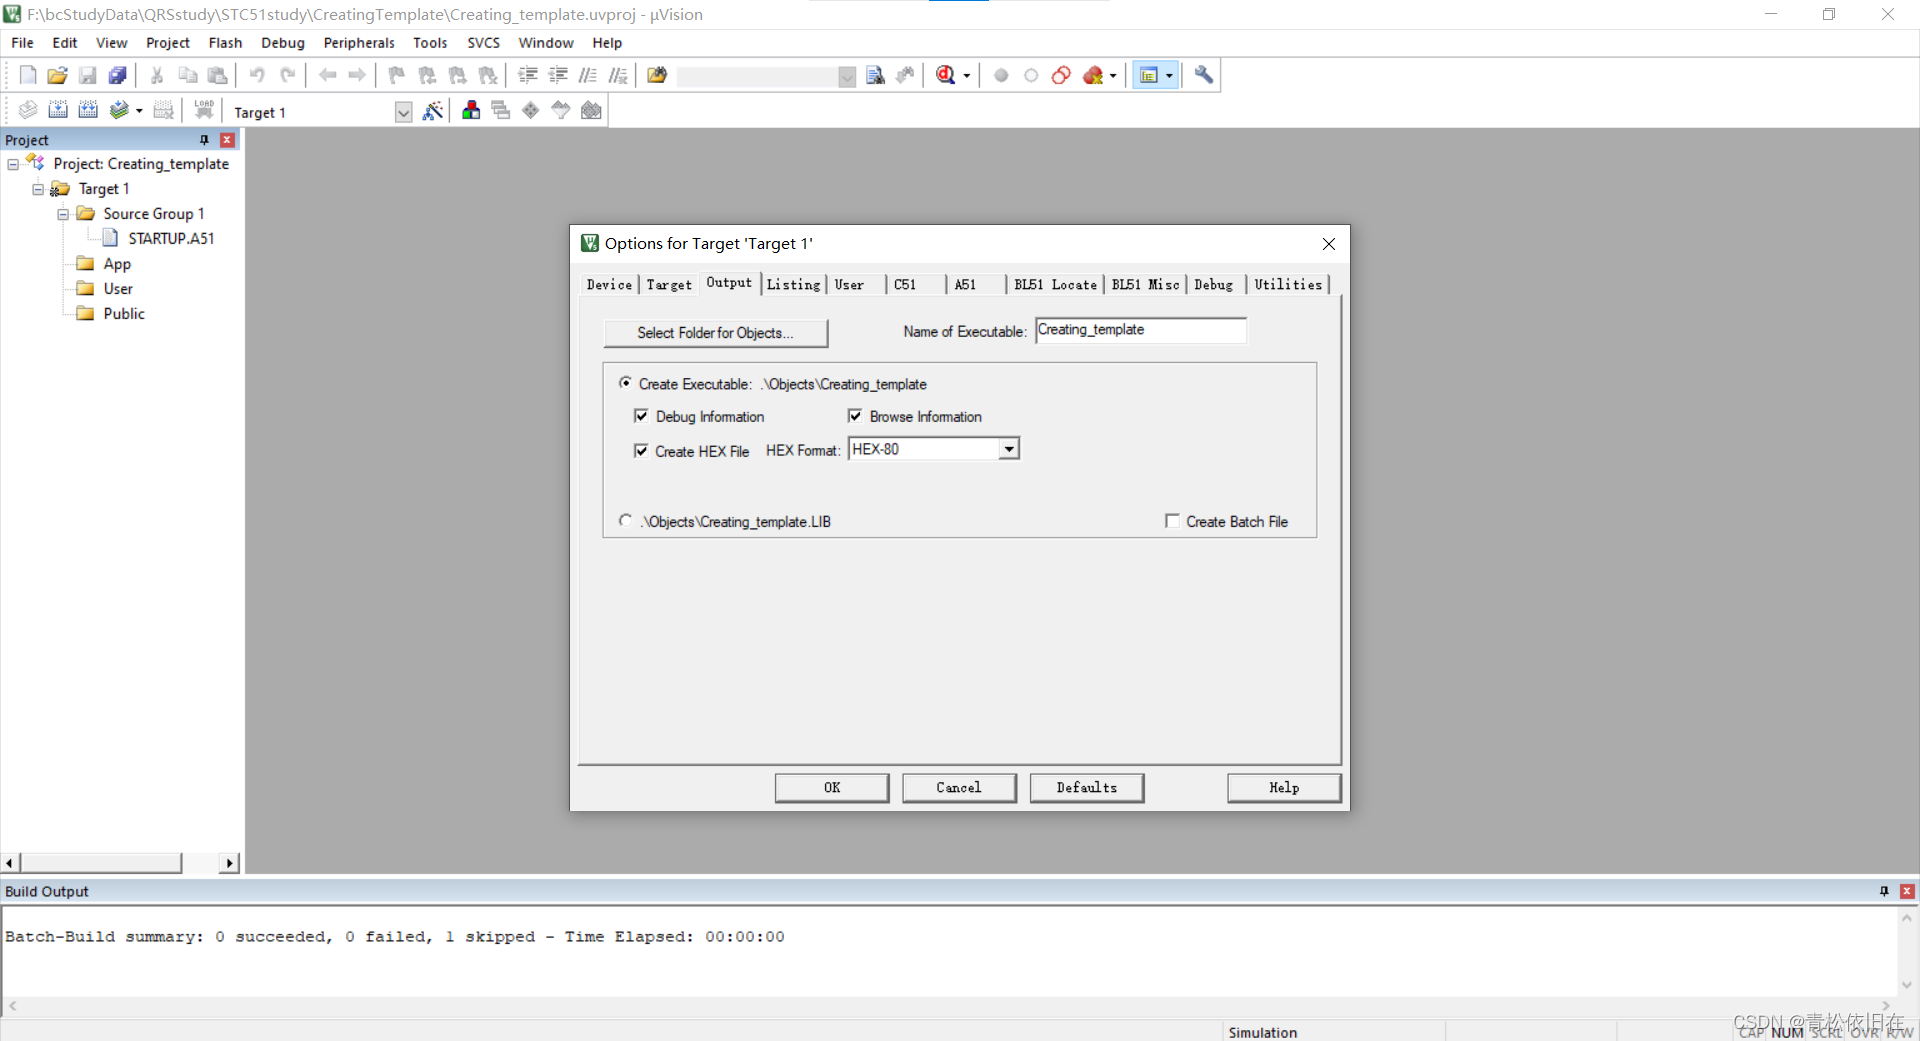Open the Batch Build dropdown arrow
The width and height of the screenshot is (1920, 1041).
tap(139, 111)
